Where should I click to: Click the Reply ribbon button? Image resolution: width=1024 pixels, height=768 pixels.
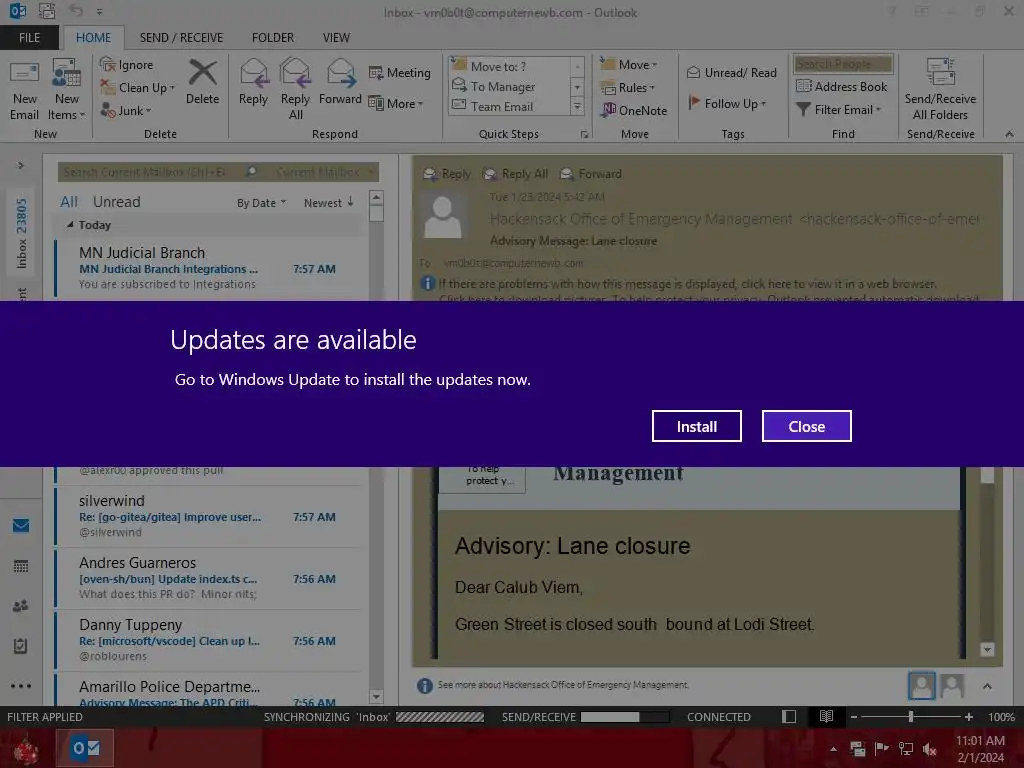pyautogui.click(x=253, y=83)
